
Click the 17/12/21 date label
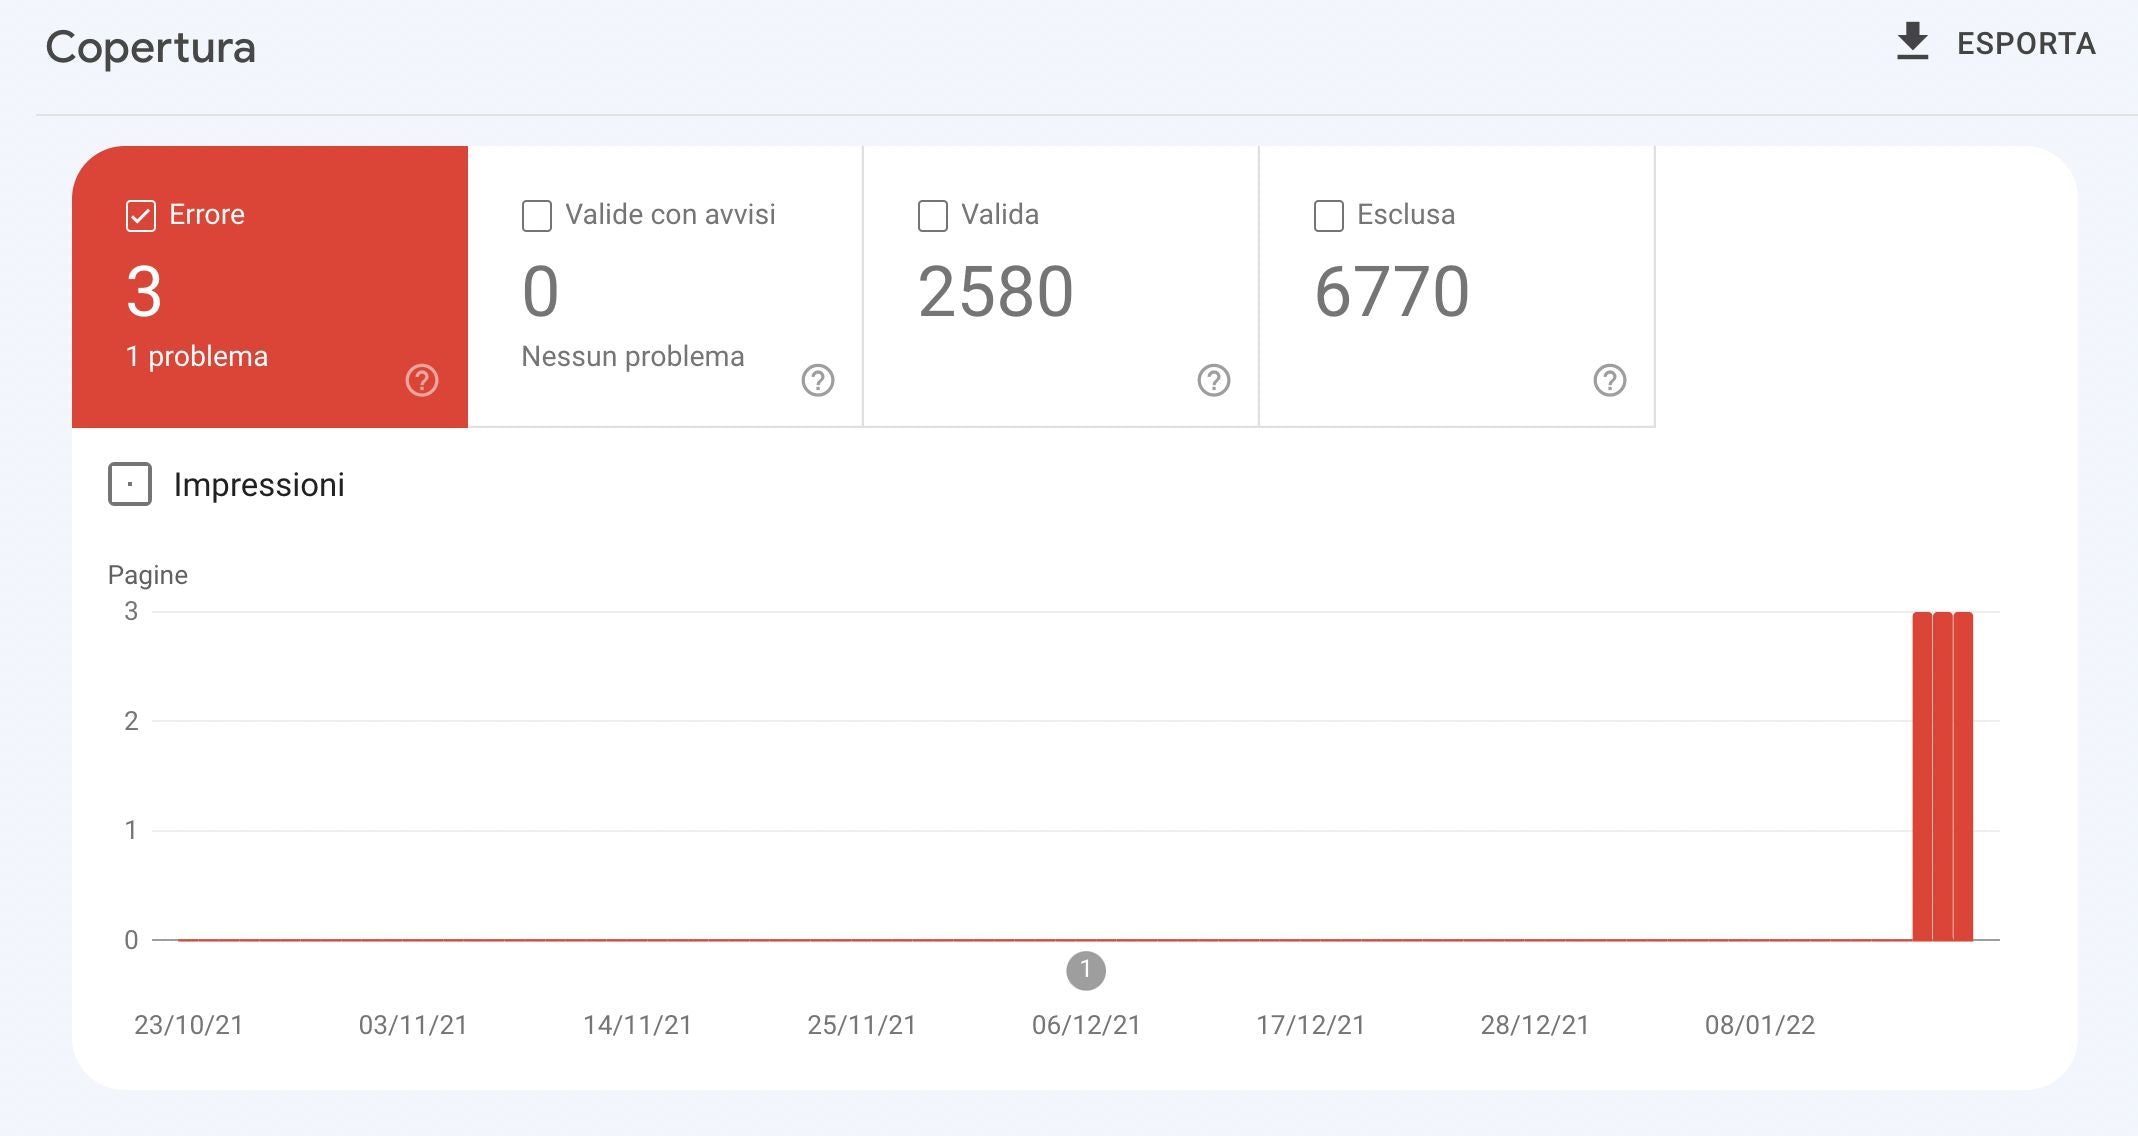tap(1311, 1025)
